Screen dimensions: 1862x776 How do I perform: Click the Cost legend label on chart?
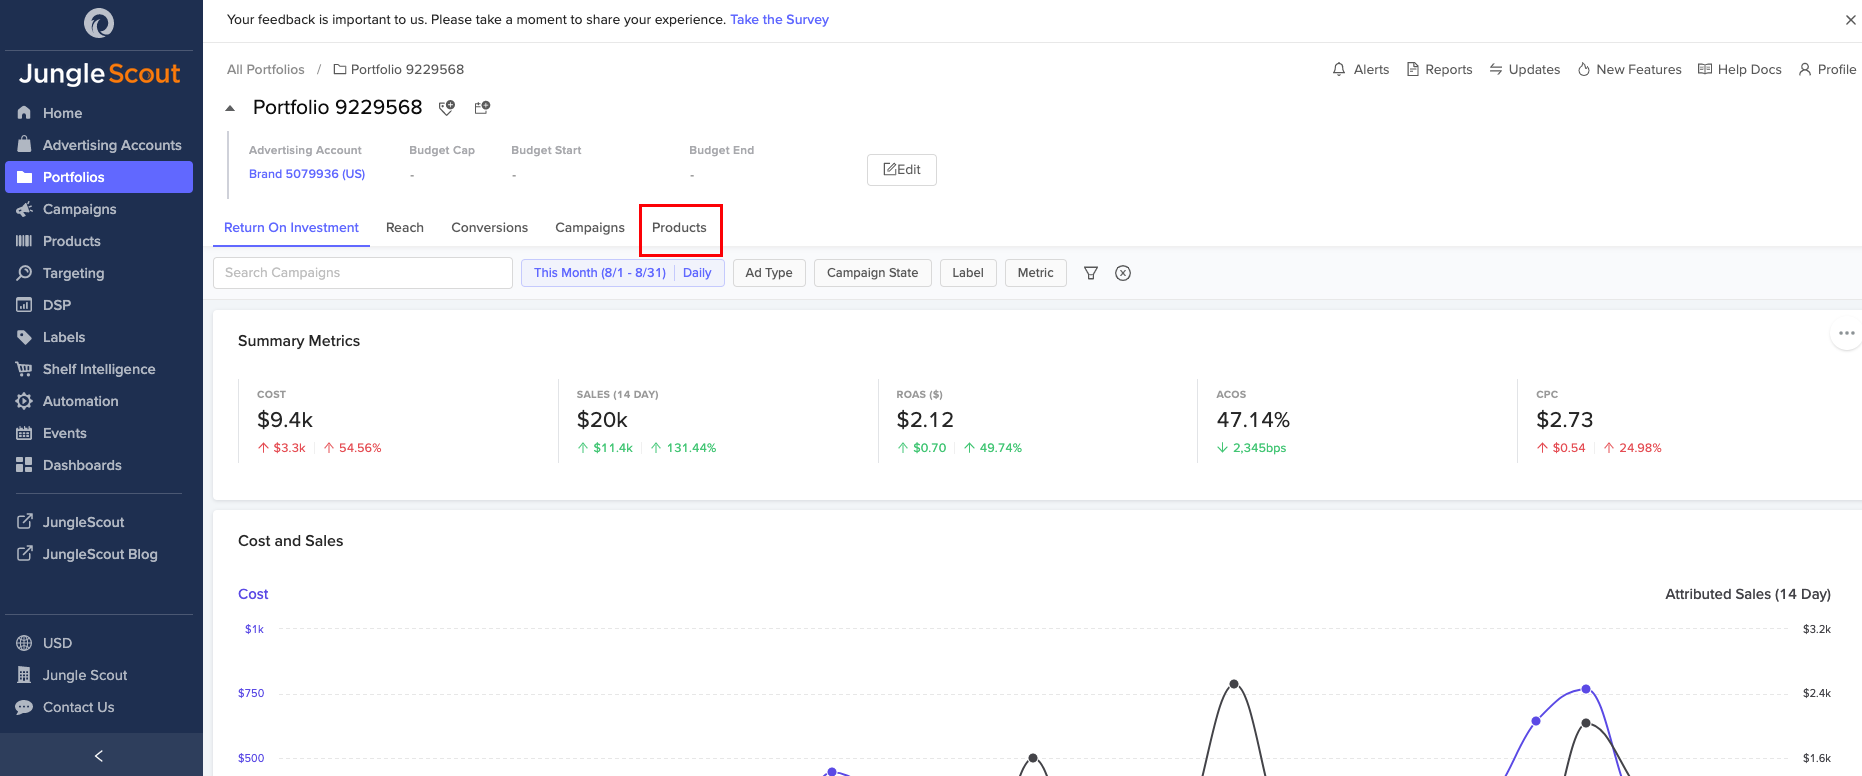point(253,594)
